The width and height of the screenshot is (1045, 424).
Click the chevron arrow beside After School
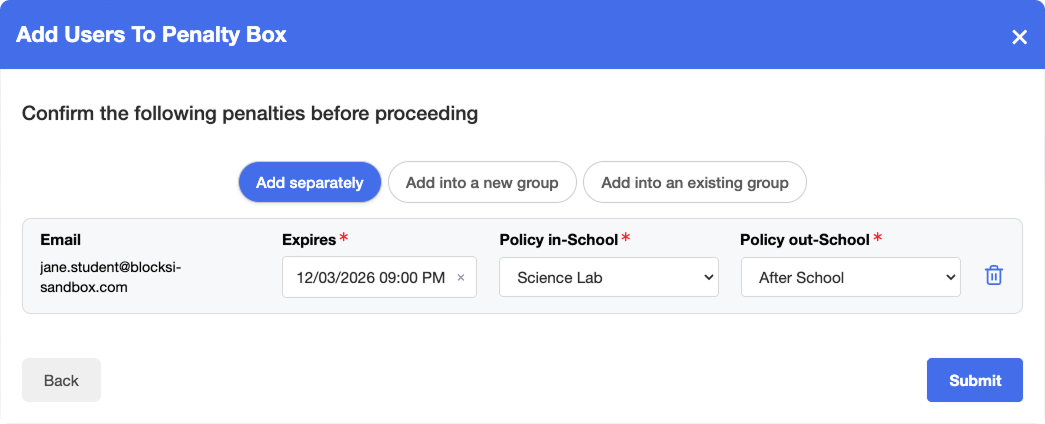[x=950, y=277]
